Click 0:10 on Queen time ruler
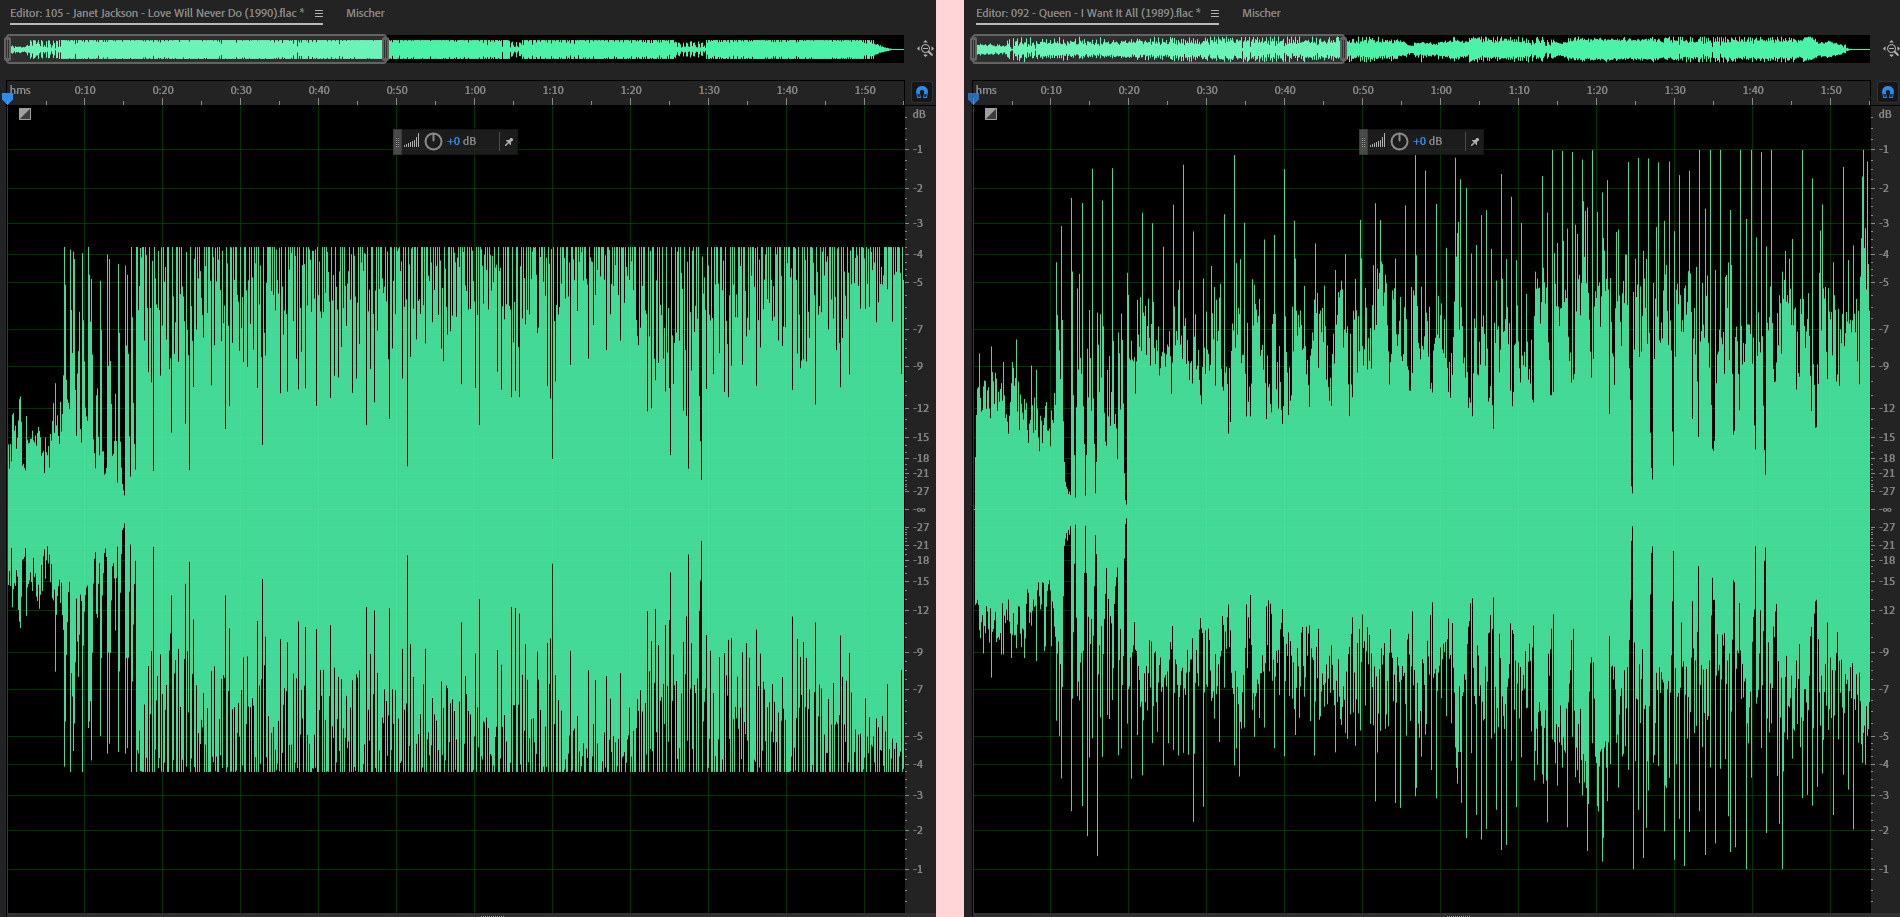Image resolution: width=1900 pixels, height=917 pixels. pyautogui.click(x=1051, y=91)
